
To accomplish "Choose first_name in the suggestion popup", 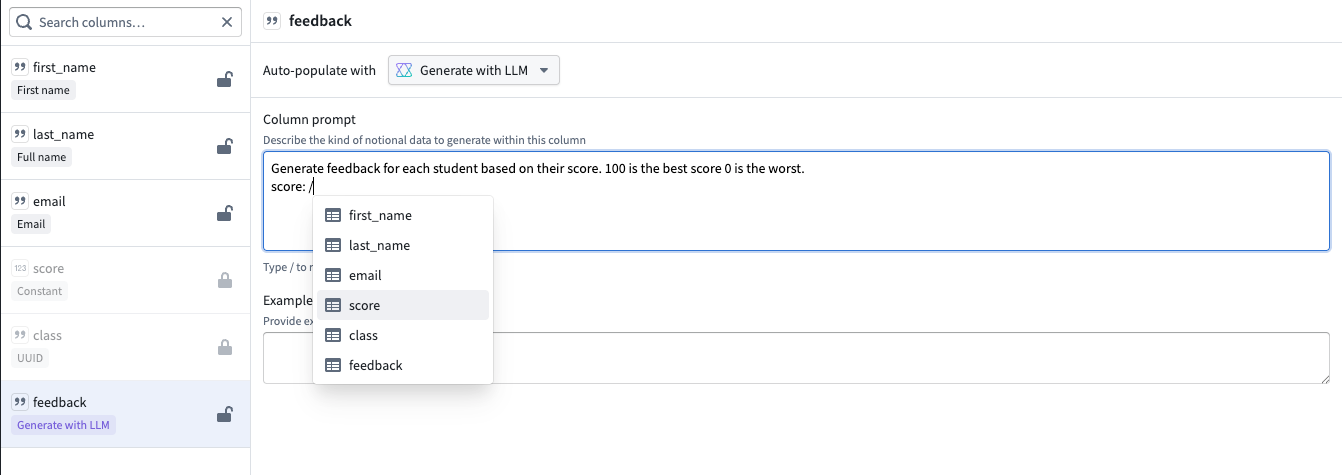I will 380,215.
